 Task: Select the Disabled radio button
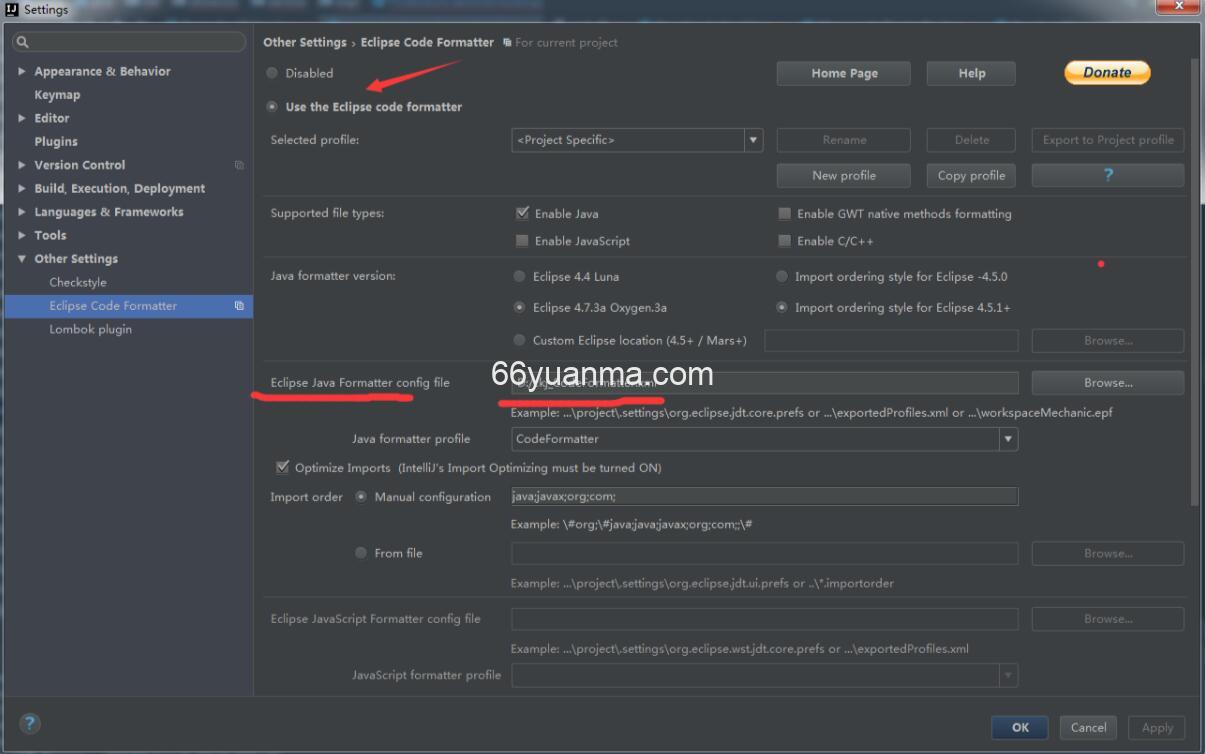click(272, 73)
